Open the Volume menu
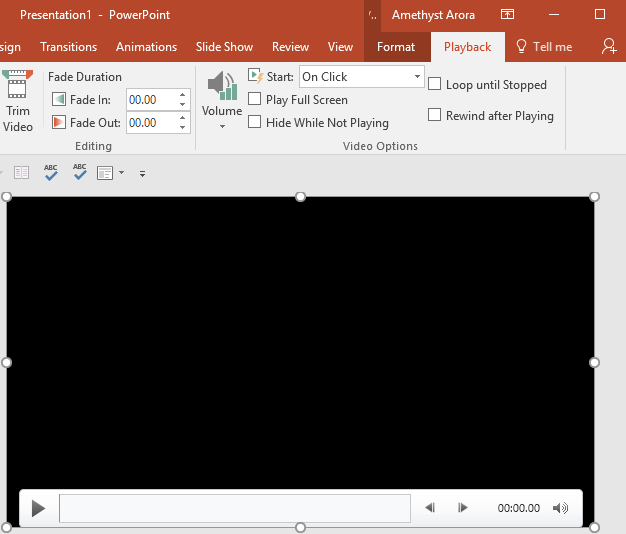Viewport: 626px width, 534px height. pos(222,101)
